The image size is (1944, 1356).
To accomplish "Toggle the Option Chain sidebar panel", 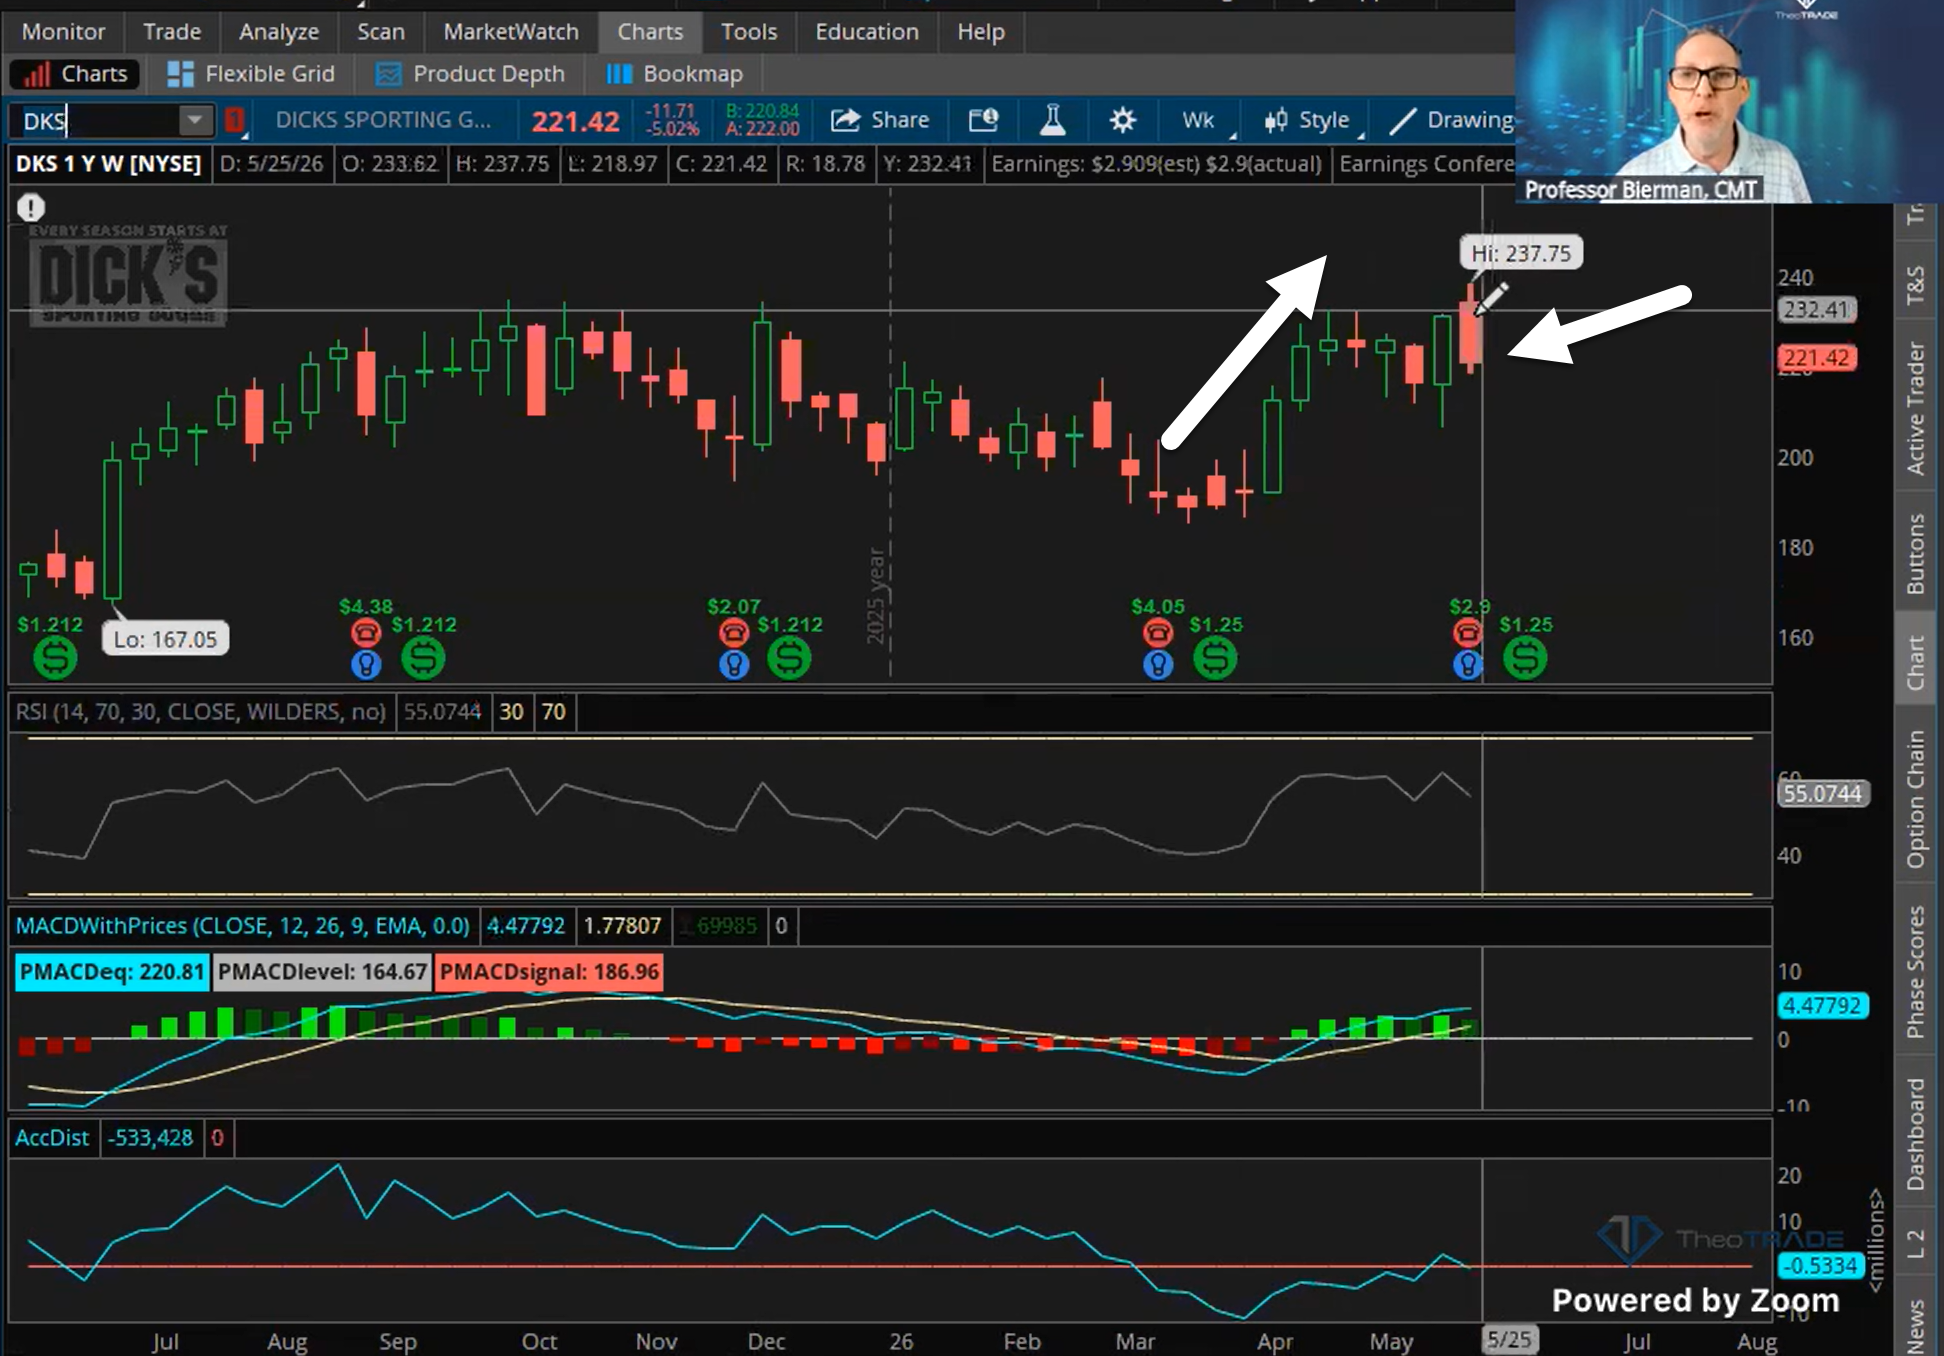I will click(1915, 800).
